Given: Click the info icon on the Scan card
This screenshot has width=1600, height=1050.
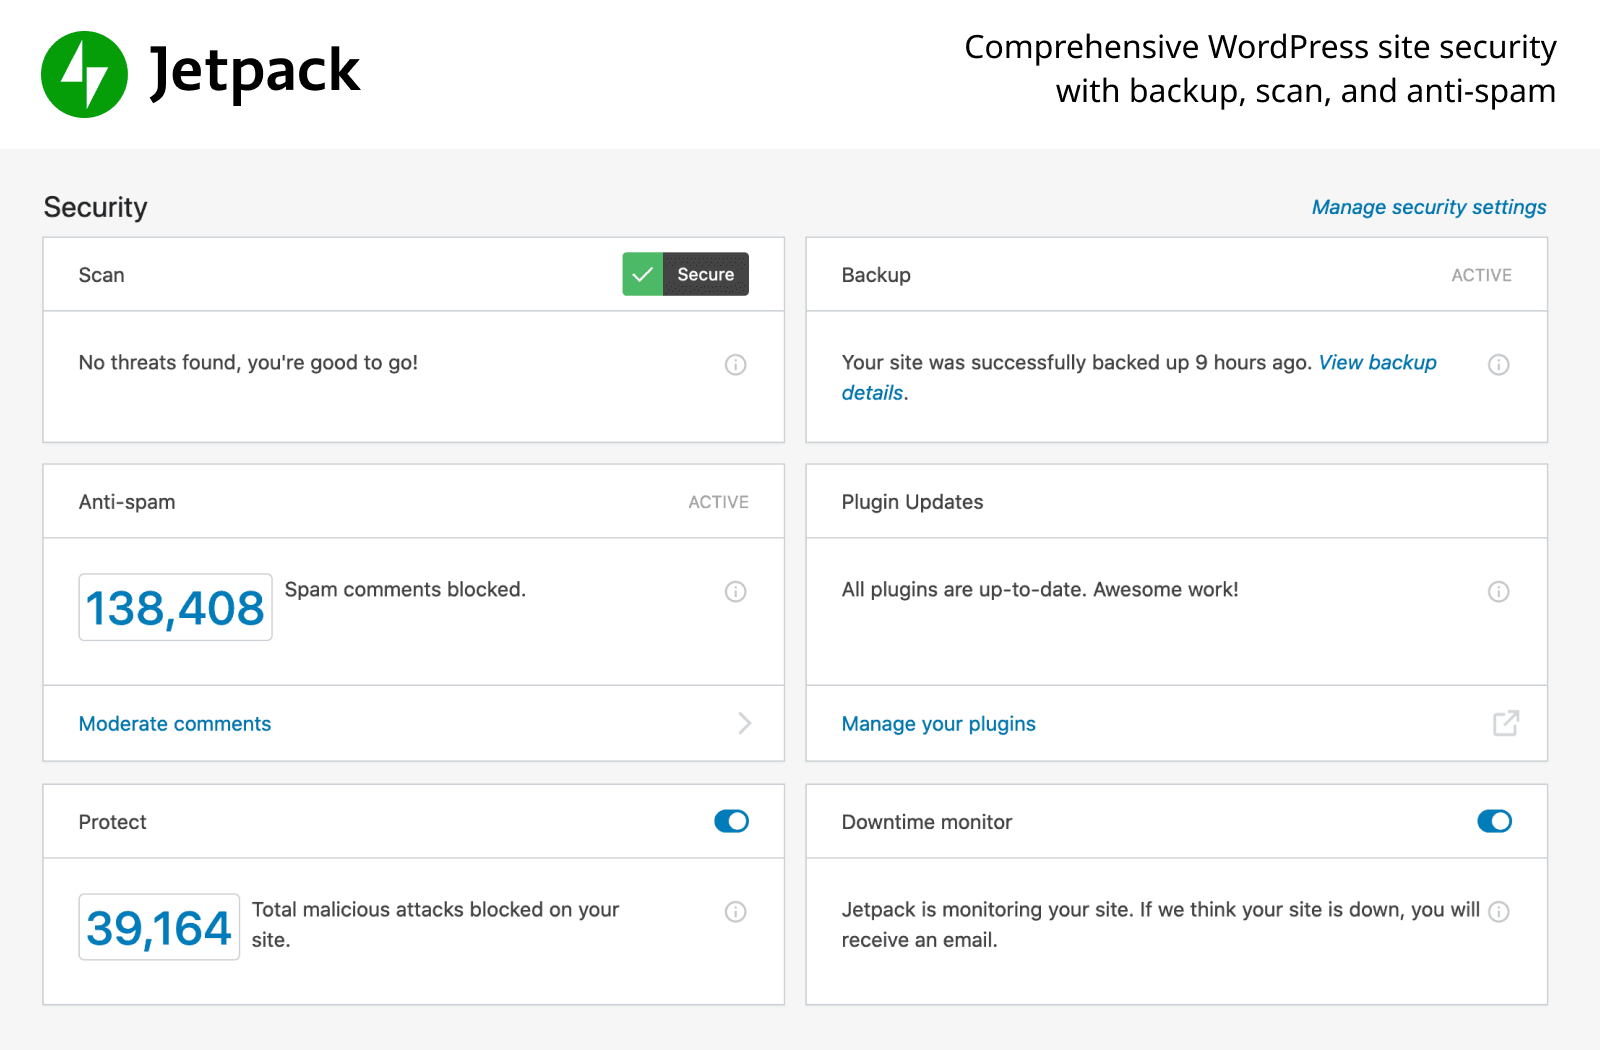Looking at the screenshot, I should pos(735,364).
